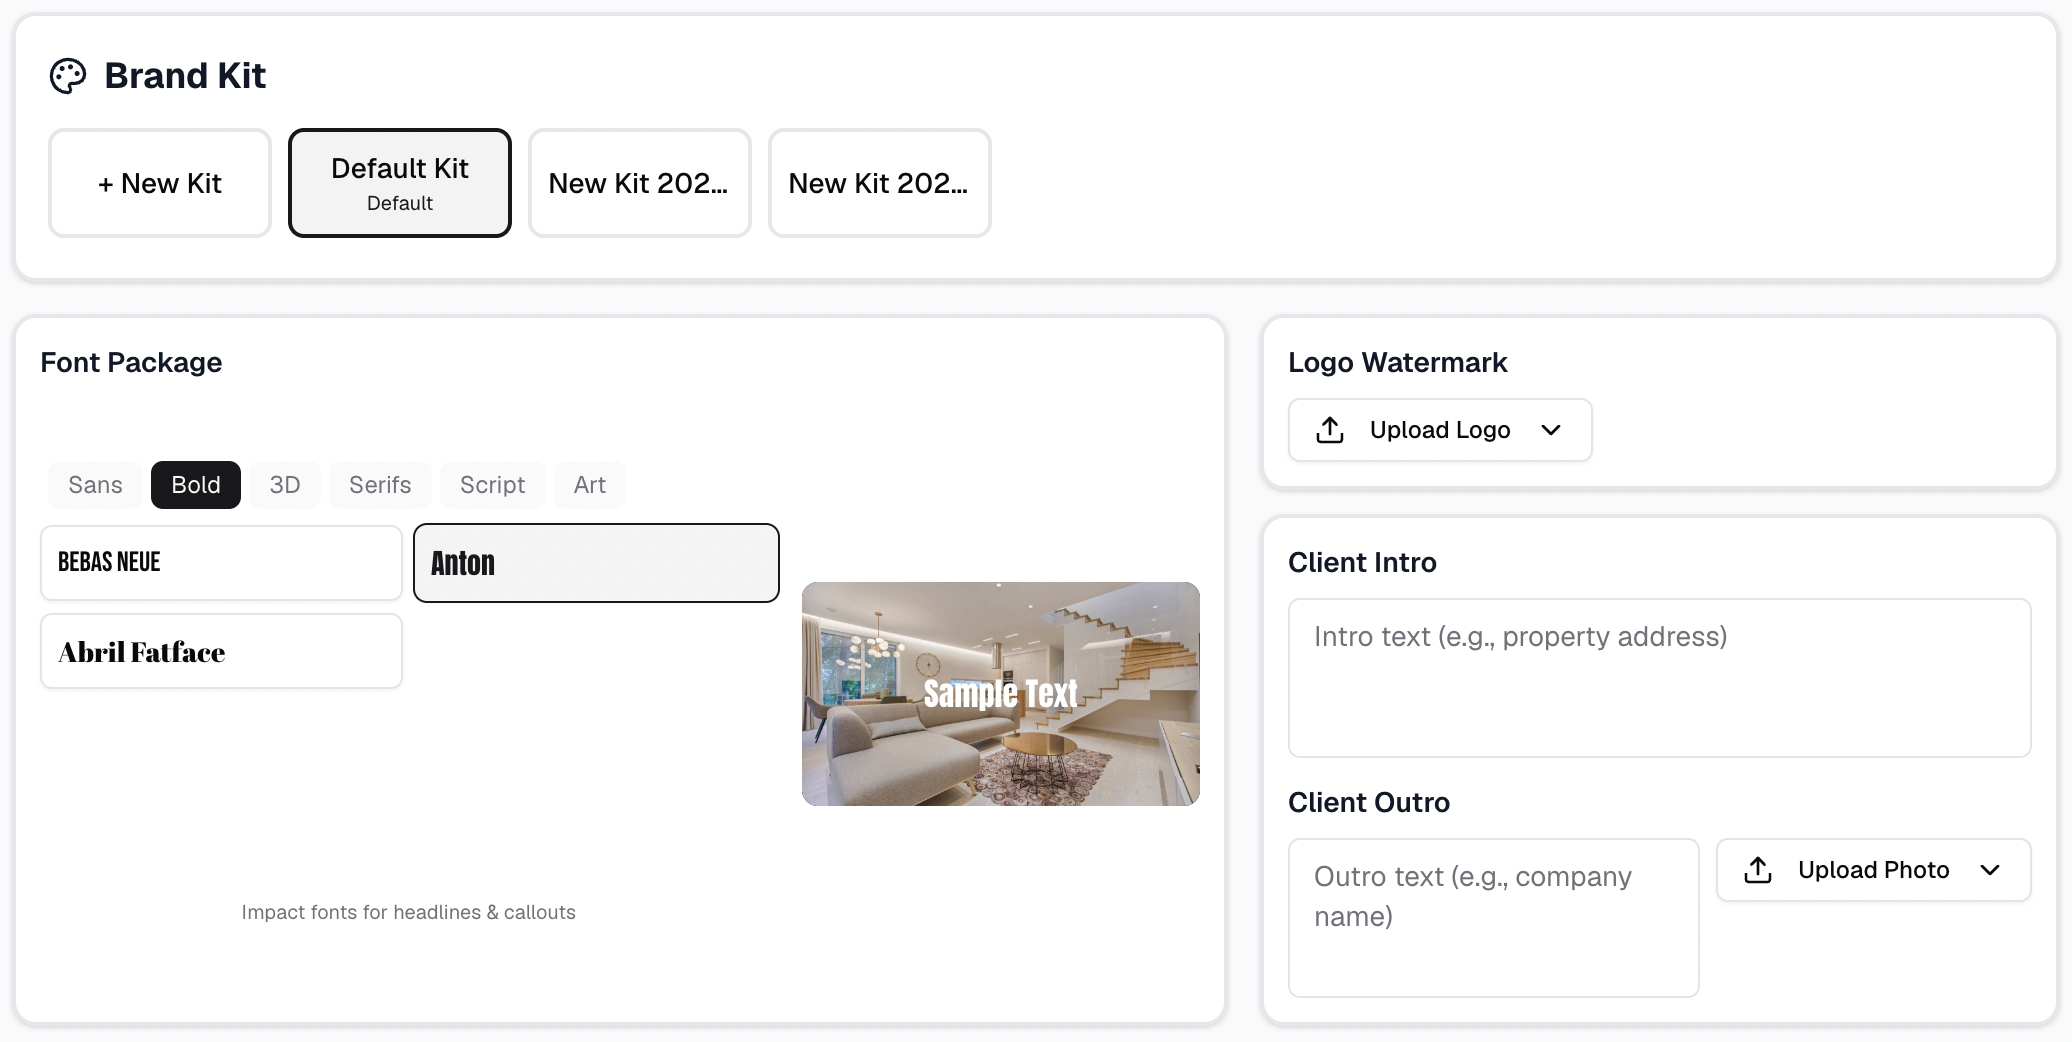The width and height of the screenshot is (2072, 1042).
Task: Expand the Upload Logo dropdown chevron
Action: pos(1551,430)
